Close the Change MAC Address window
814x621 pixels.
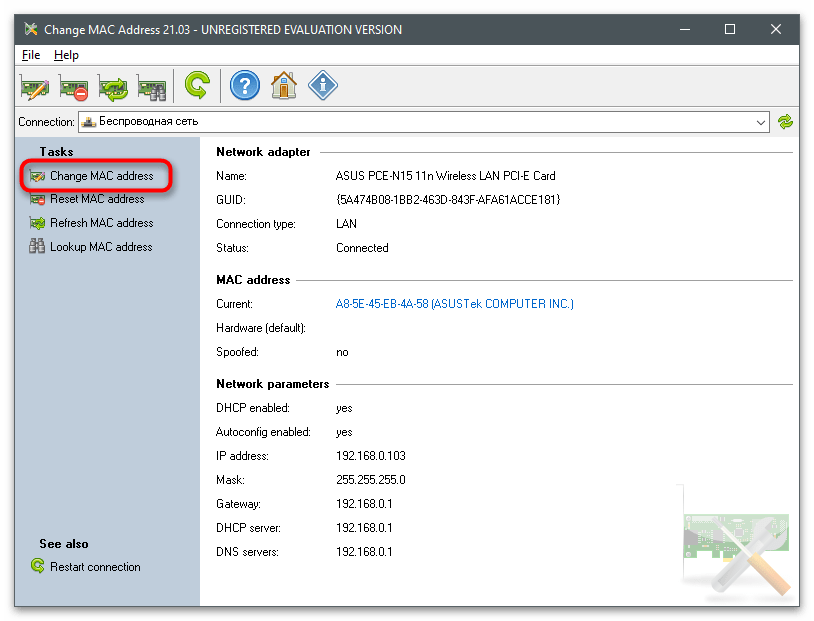pos(776,30)
